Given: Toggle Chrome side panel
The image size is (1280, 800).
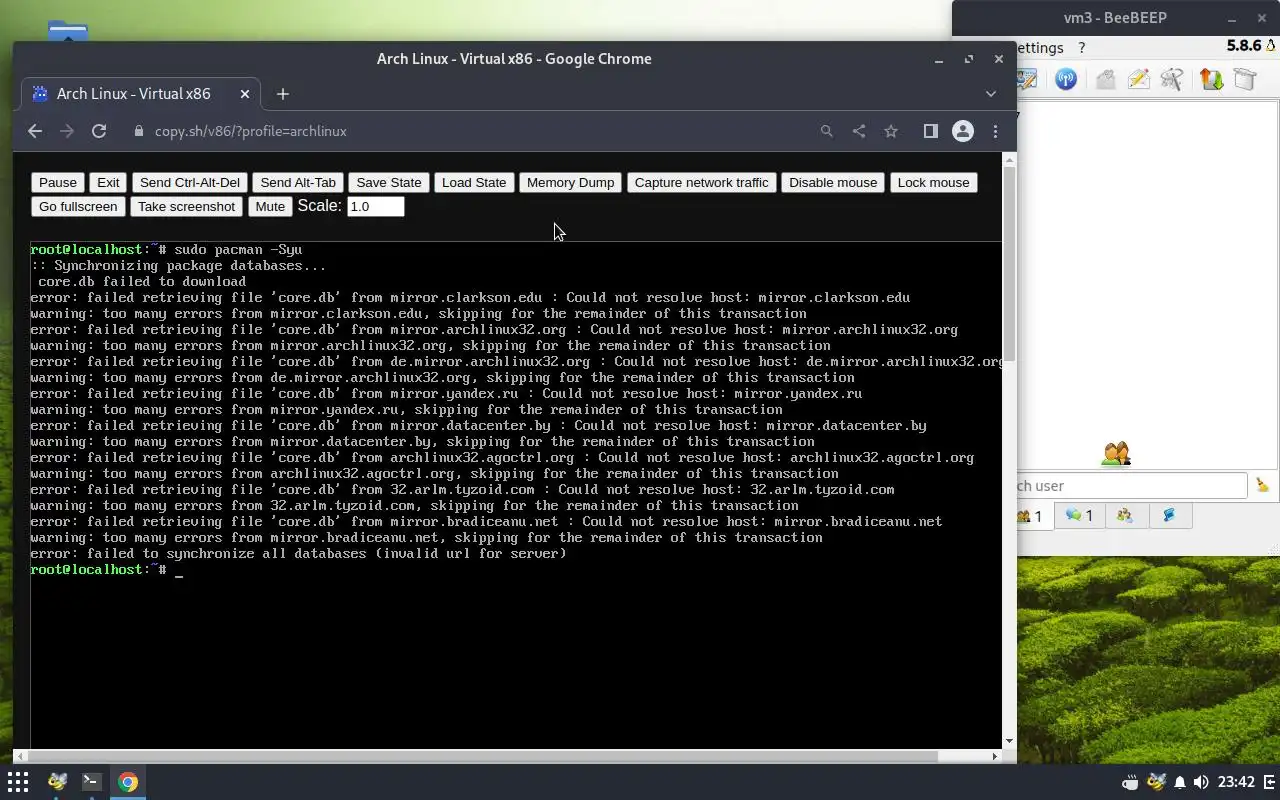Looking at the screenshot, I should [930, 131].
